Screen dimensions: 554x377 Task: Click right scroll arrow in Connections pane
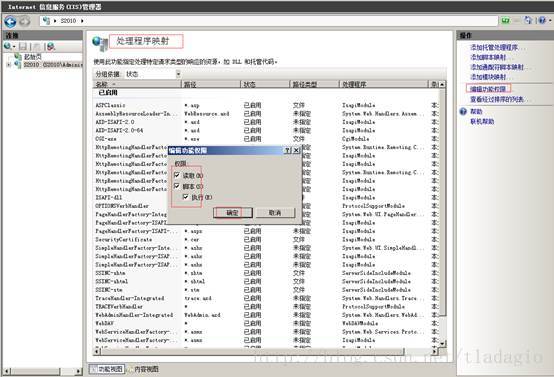pyautogui.click(x=78, y=371)
